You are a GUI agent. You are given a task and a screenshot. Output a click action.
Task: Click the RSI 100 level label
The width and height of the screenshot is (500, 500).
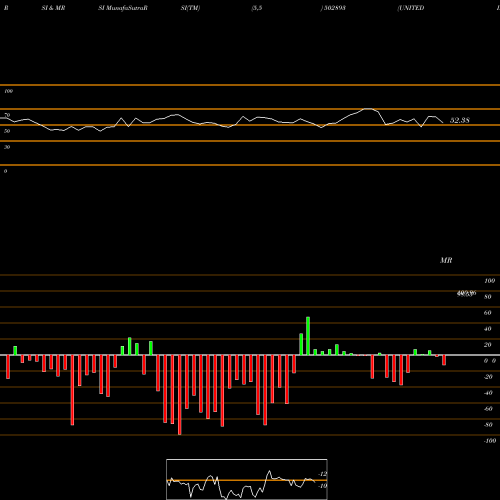pos(8,91)
